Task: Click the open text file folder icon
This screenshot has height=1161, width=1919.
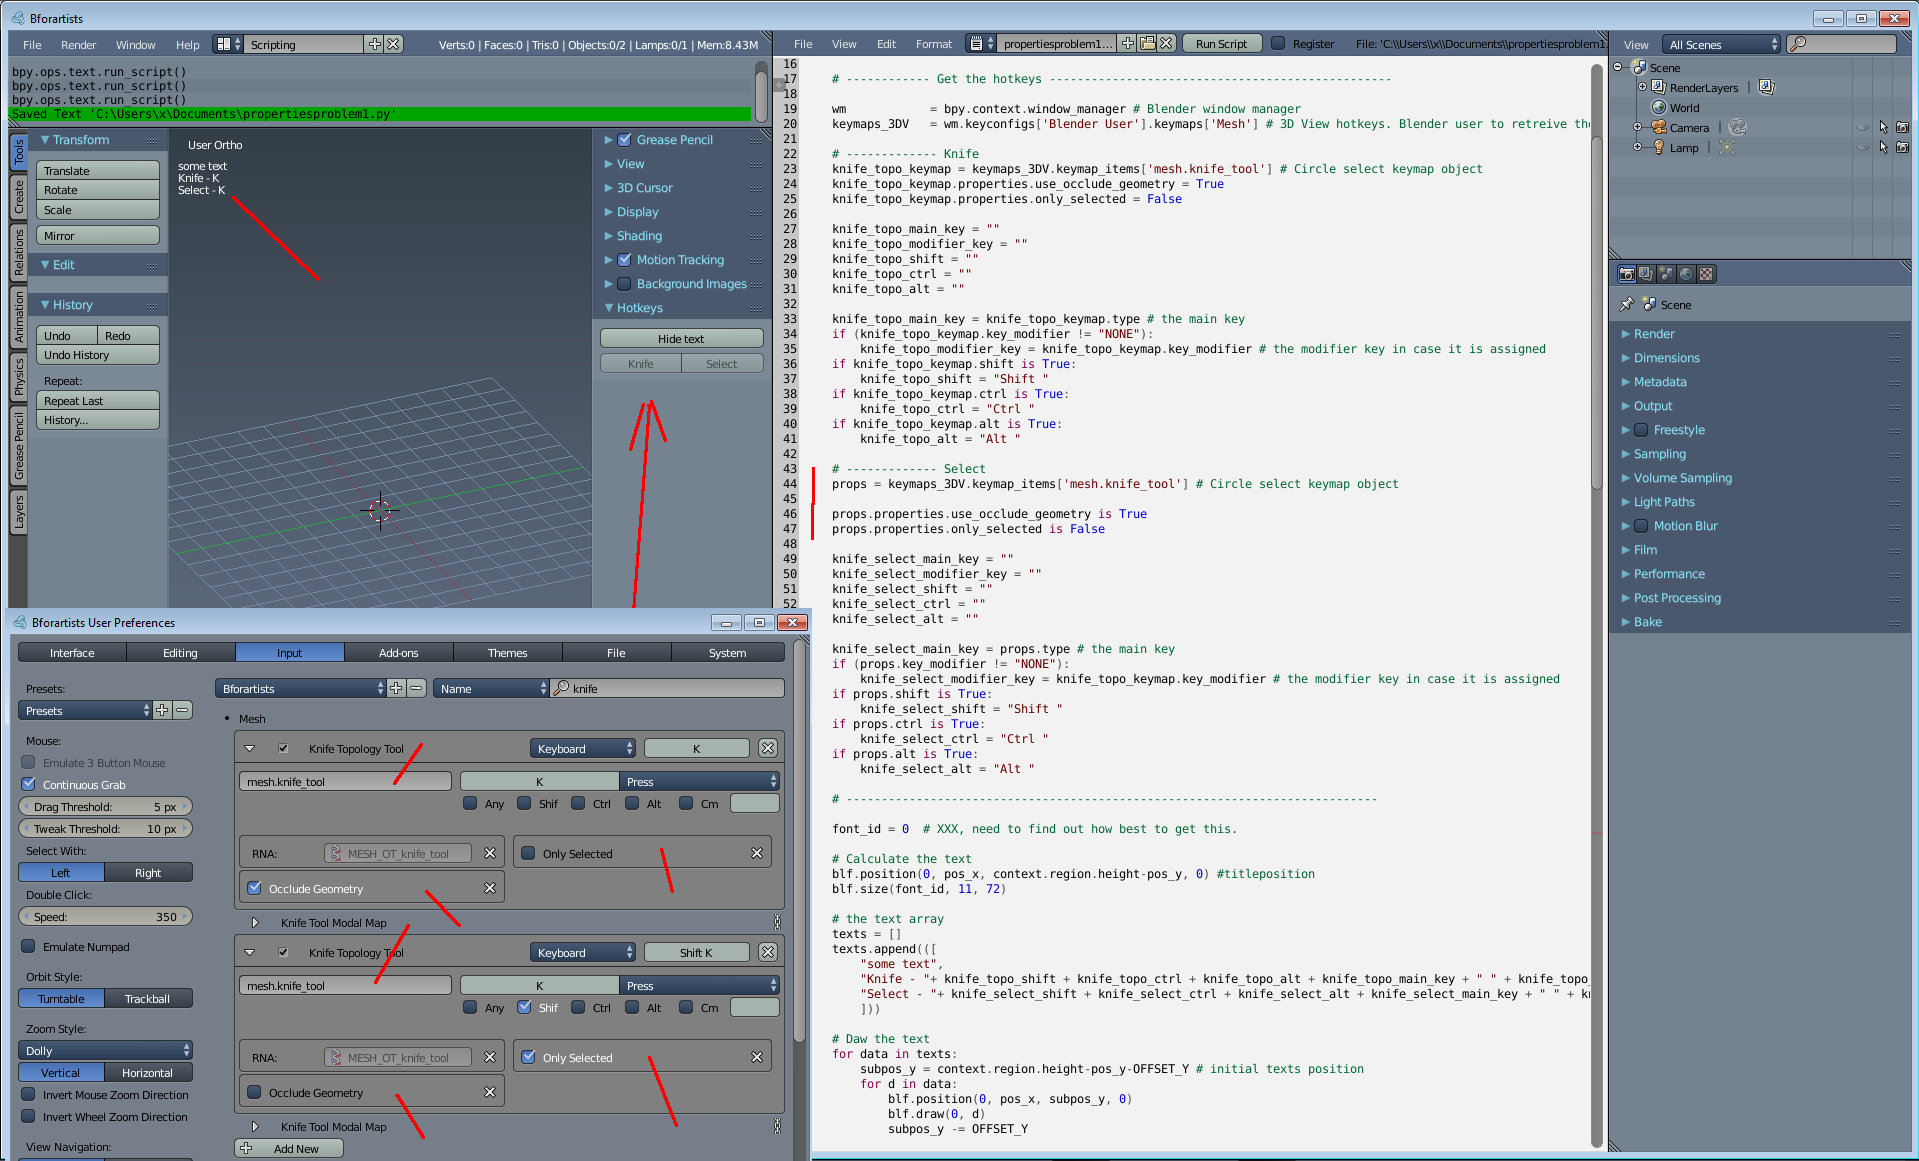Action: click(1147, 44)
